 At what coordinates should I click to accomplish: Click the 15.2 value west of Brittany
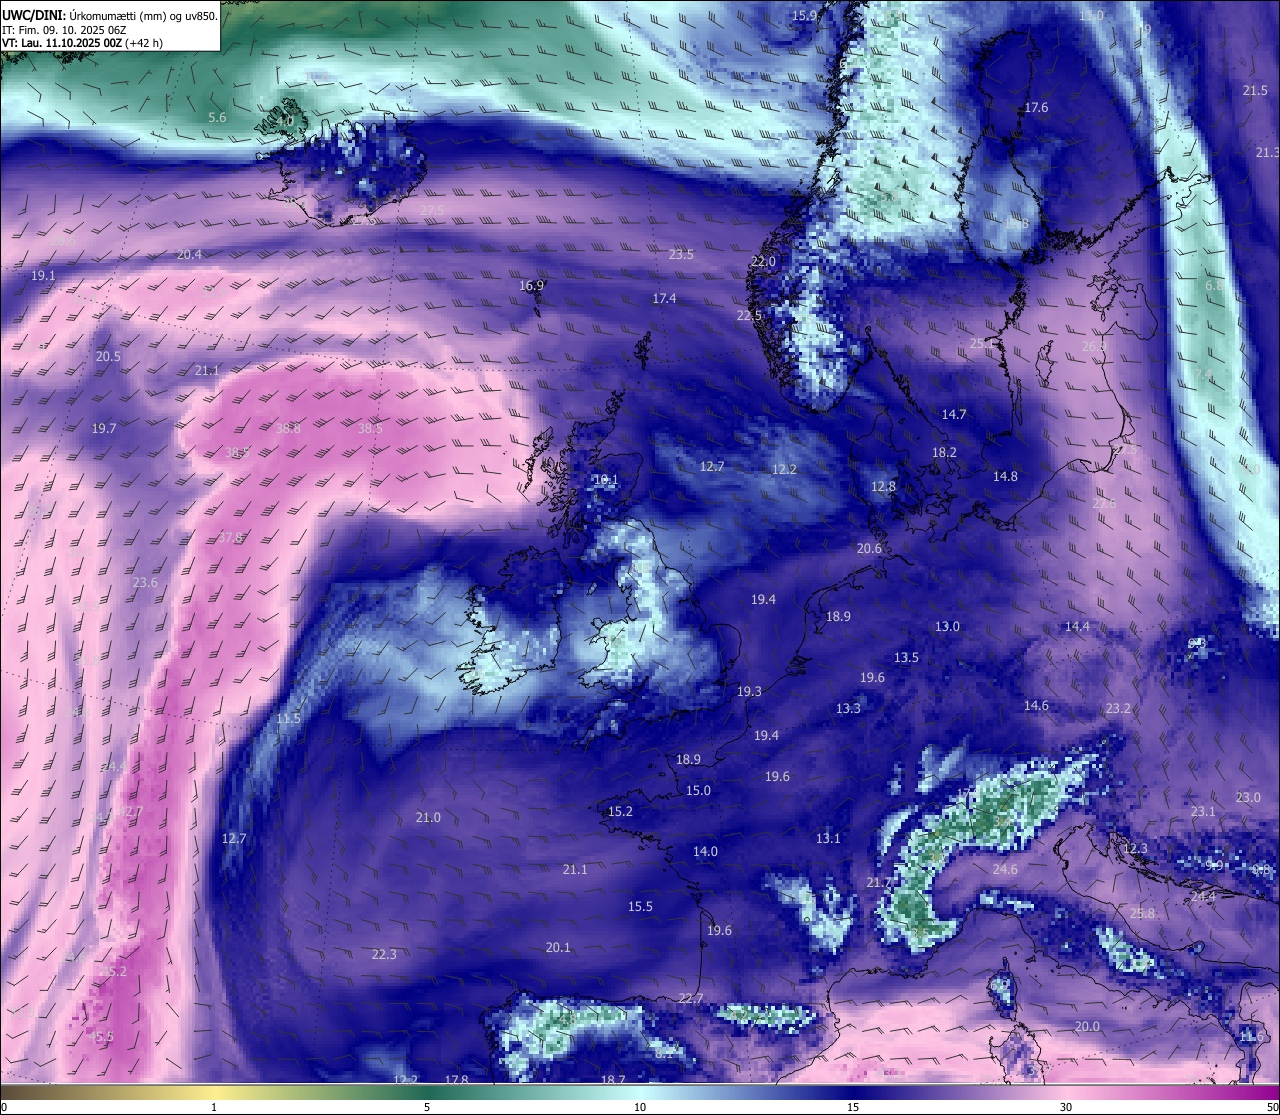(x=620, y=811)
